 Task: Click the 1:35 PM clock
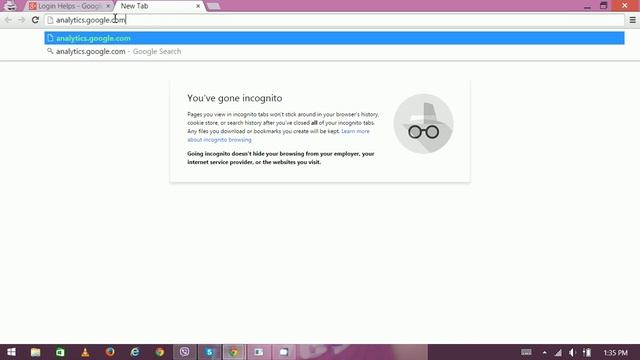616,352
